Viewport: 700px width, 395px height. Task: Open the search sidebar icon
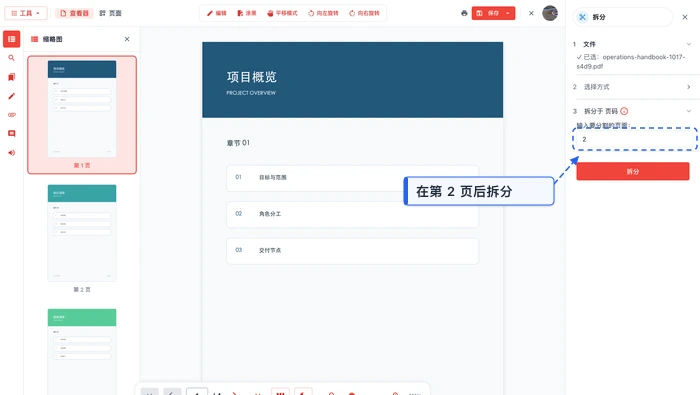12,58
